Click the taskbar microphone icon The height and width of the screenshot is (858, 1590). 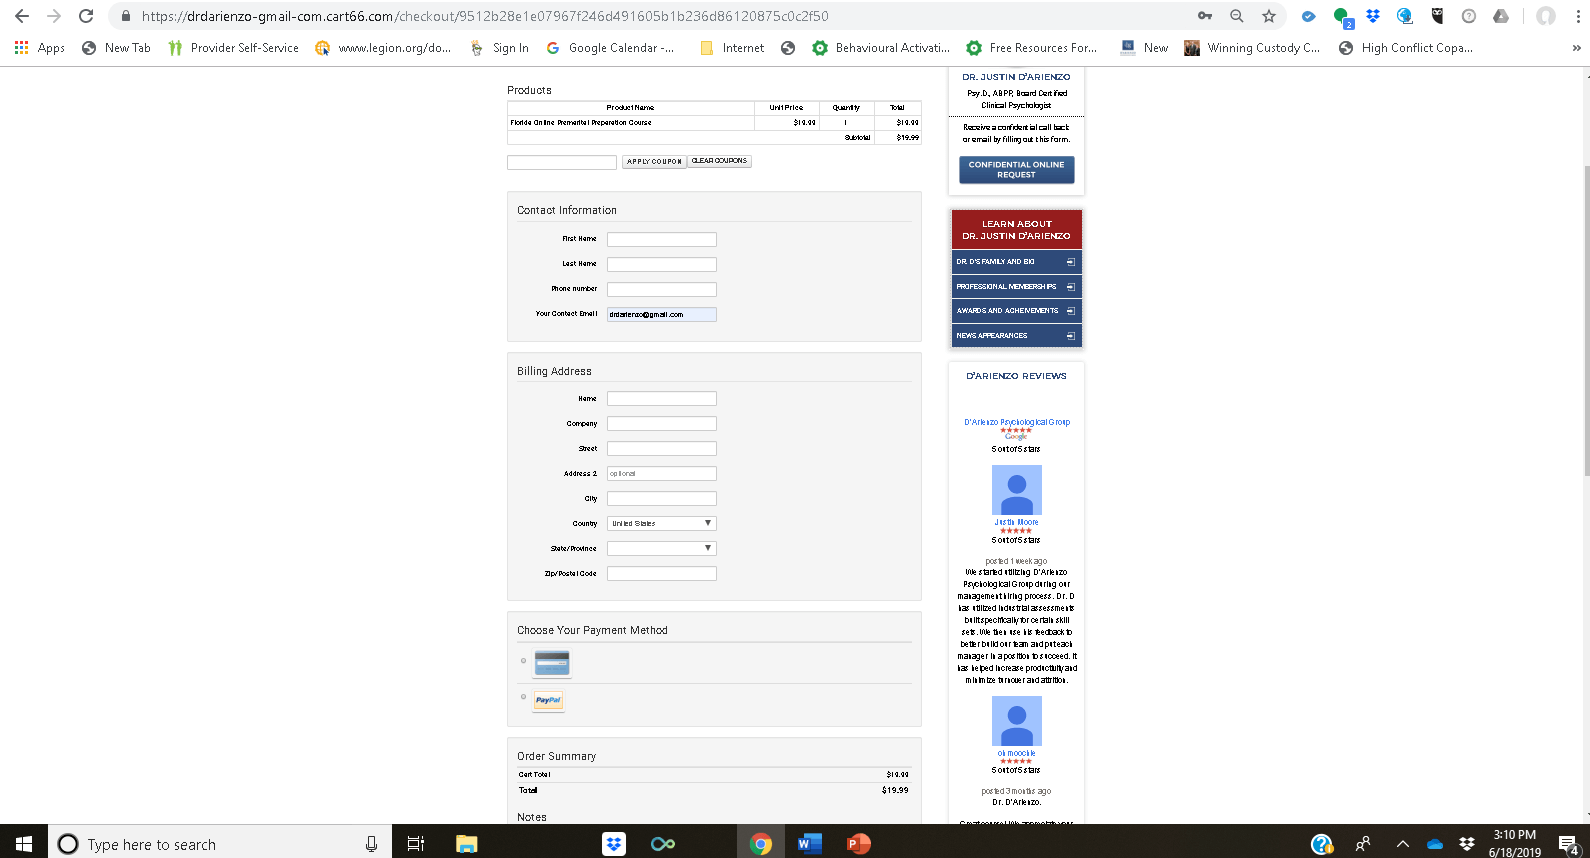coord(371,844)
